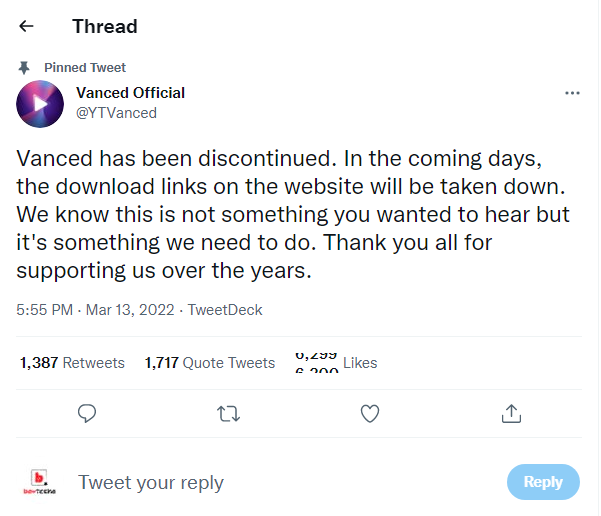Click the tweet's main body text
601x516 pixels.
pos(290,215)
